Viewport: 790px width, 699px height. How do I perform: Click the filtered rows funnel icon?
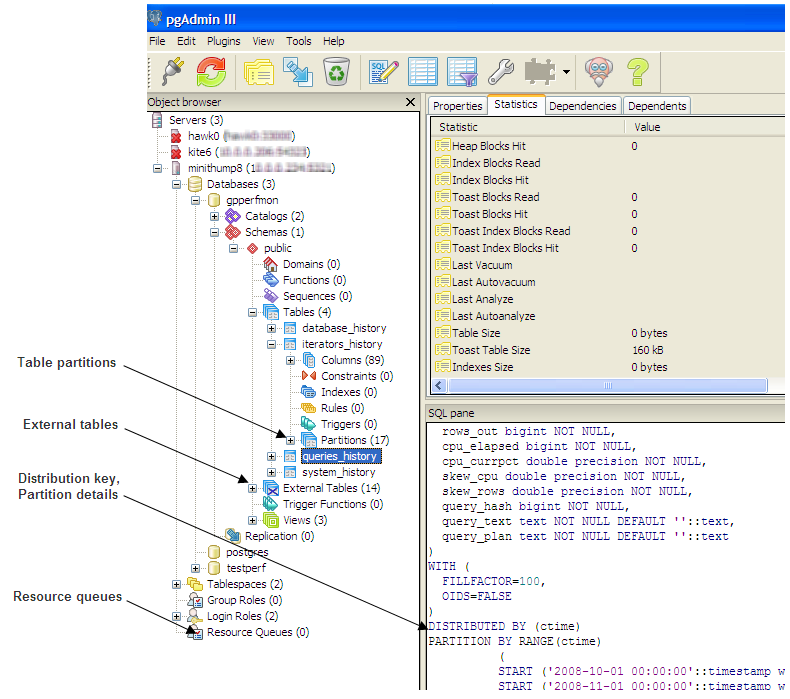click(x=461, y=72)
